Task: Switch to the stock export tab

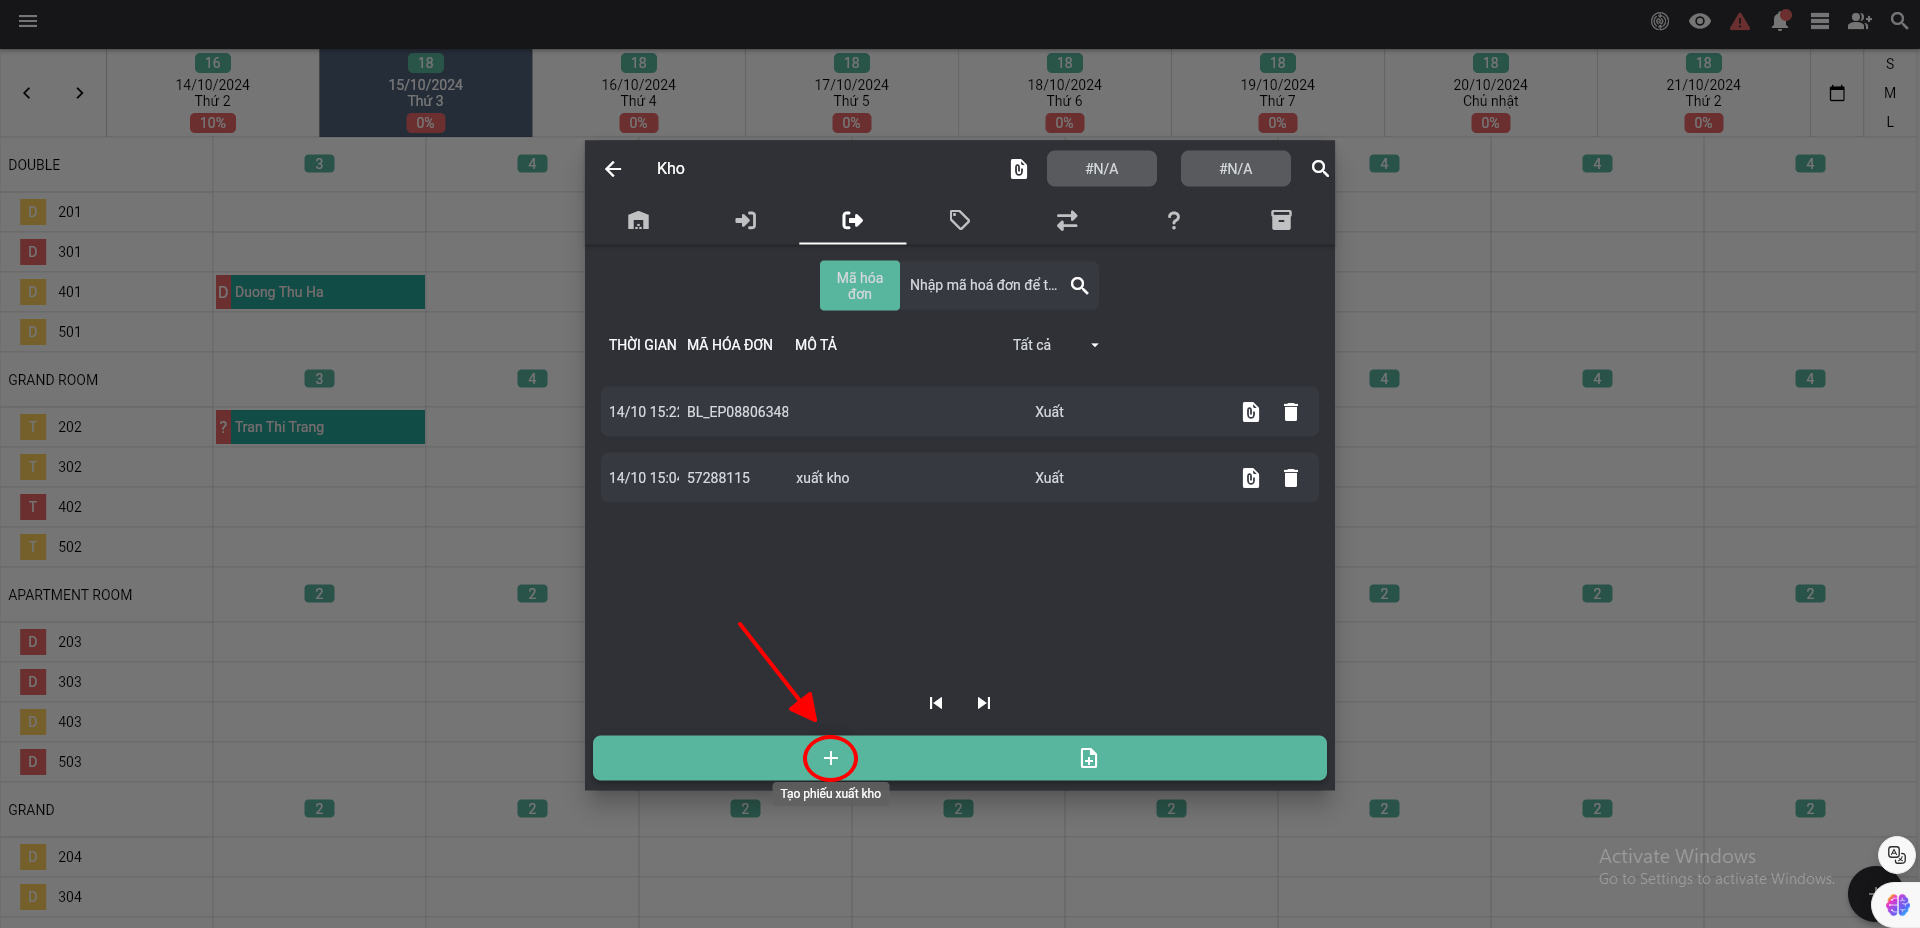Action: [853, 220]
